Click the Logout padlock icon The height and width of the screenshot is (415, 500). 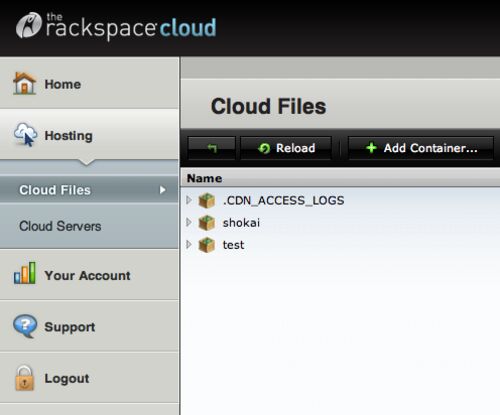(x=24, y=378)
